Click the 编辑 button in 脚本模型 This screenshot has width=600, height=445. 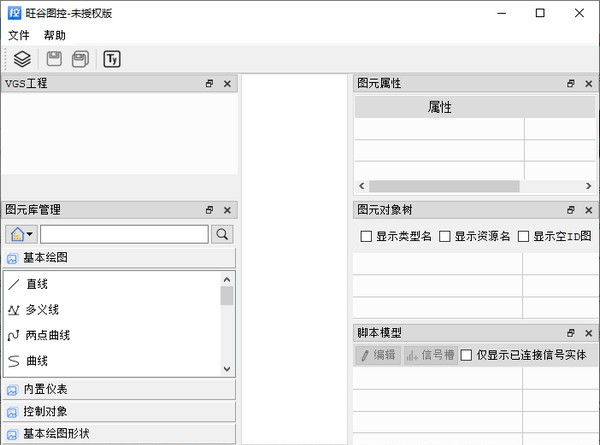(x=378, y=355)
